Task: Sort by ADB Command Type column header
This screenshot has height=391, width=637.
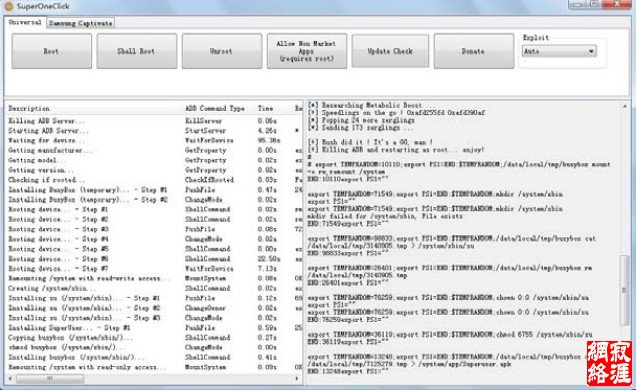Action: click(x=215, y=109)
